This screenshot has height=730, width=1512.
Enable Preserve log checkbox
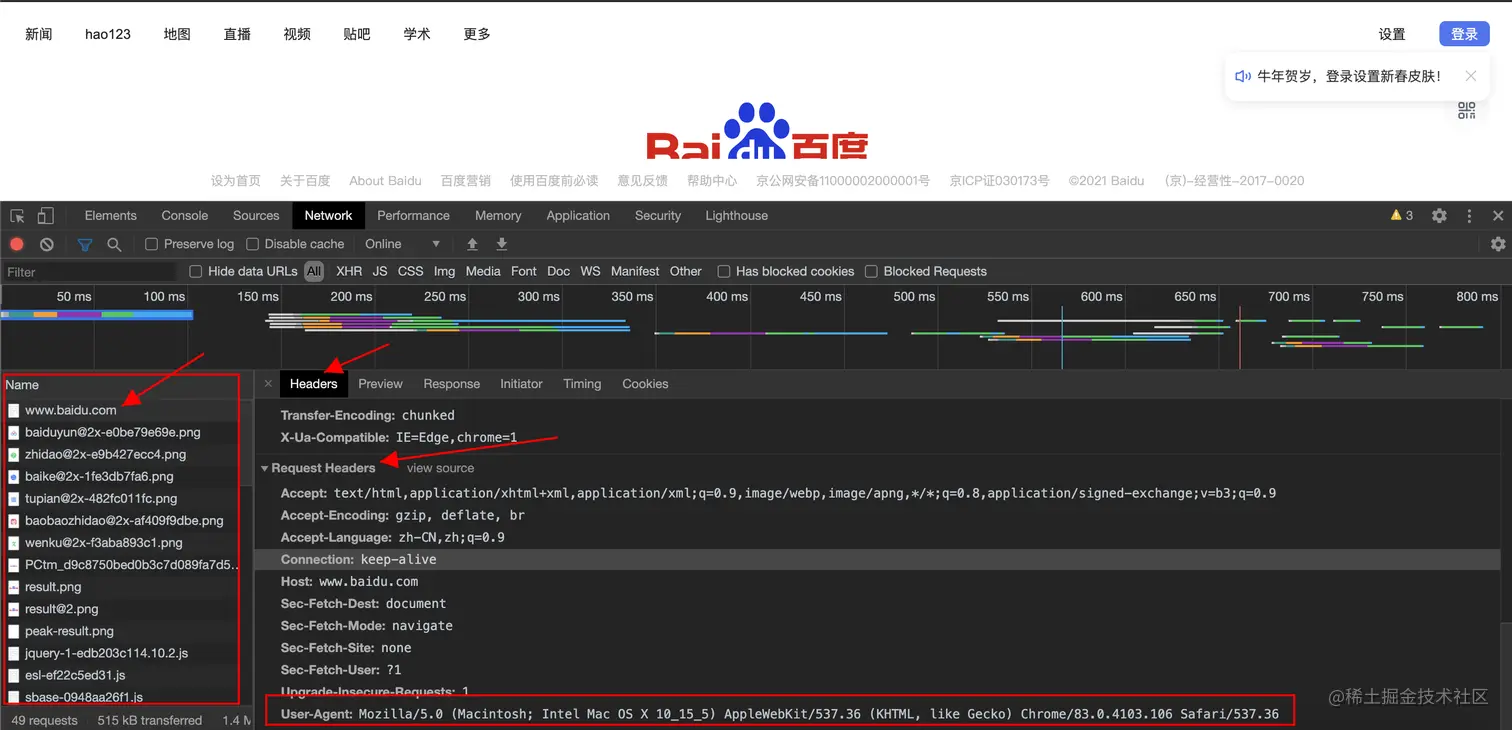coord(152,244)
